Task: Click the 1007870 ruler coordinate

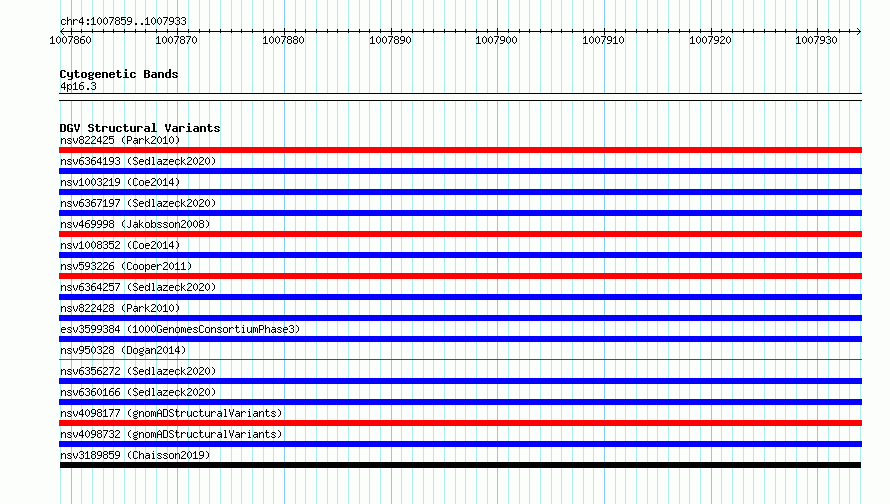Action: pyautogui.click(x=177, y=40)
